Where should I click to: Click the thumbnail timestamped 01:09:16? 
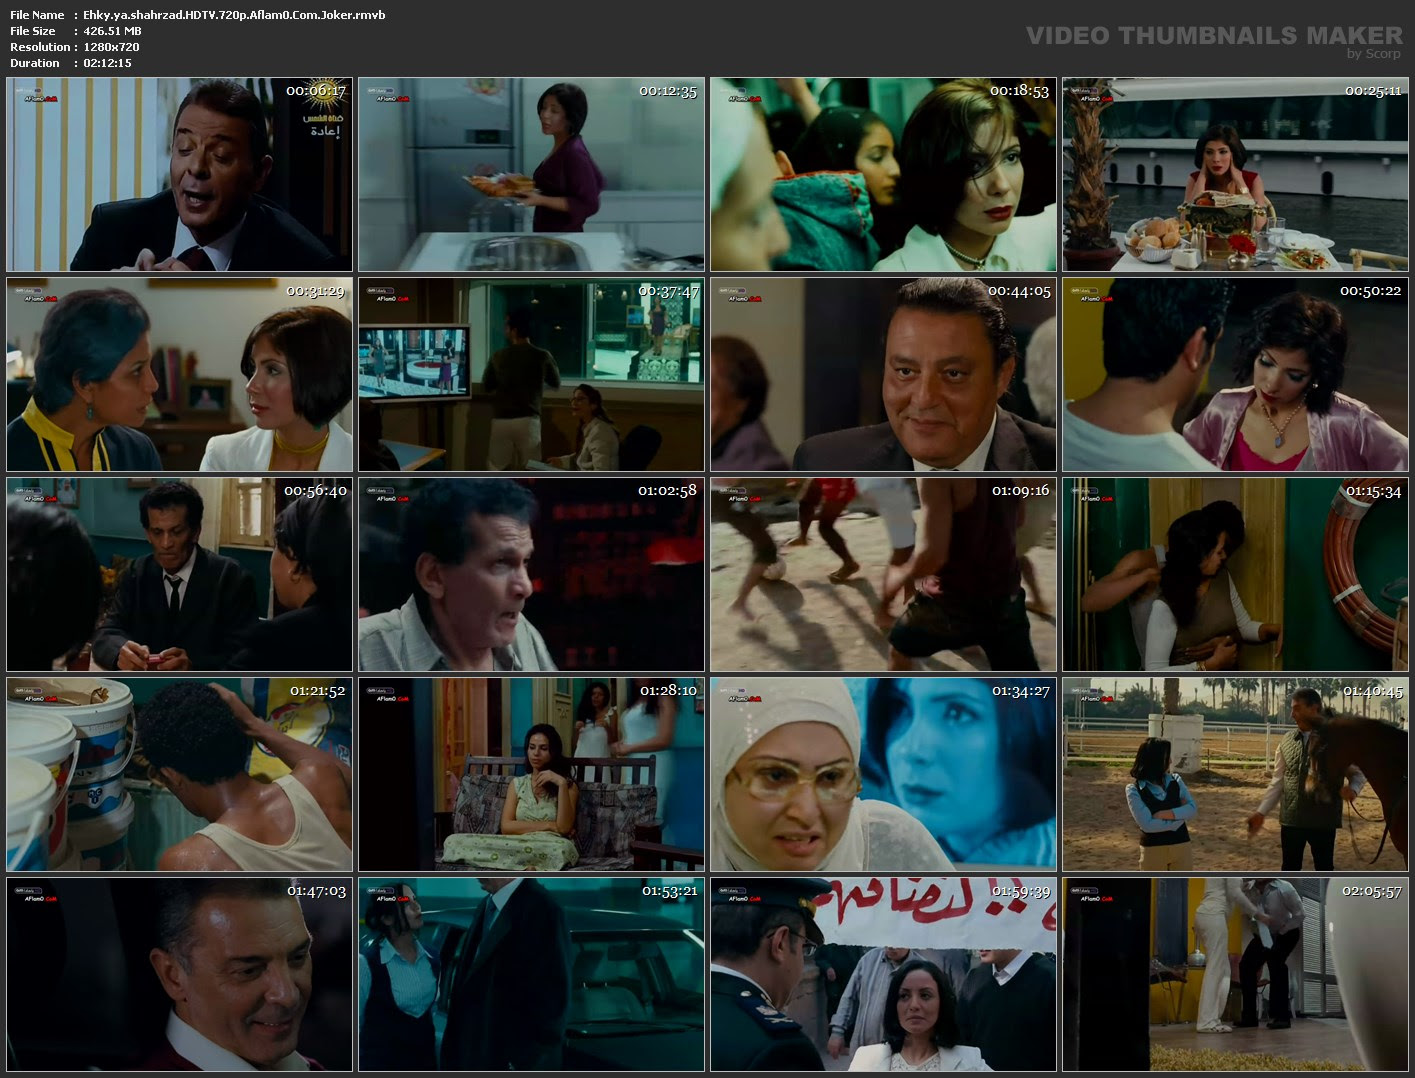click(884, 575)
